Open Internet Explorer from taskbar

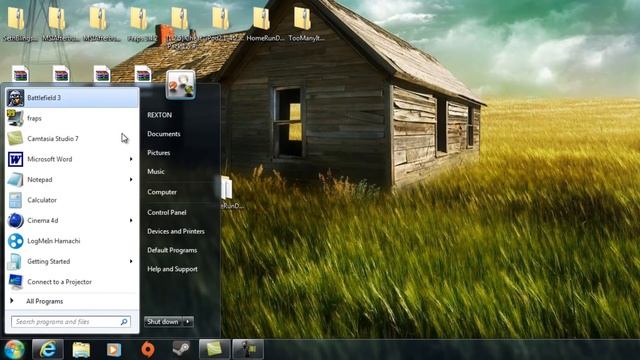[x=48, y=349]
